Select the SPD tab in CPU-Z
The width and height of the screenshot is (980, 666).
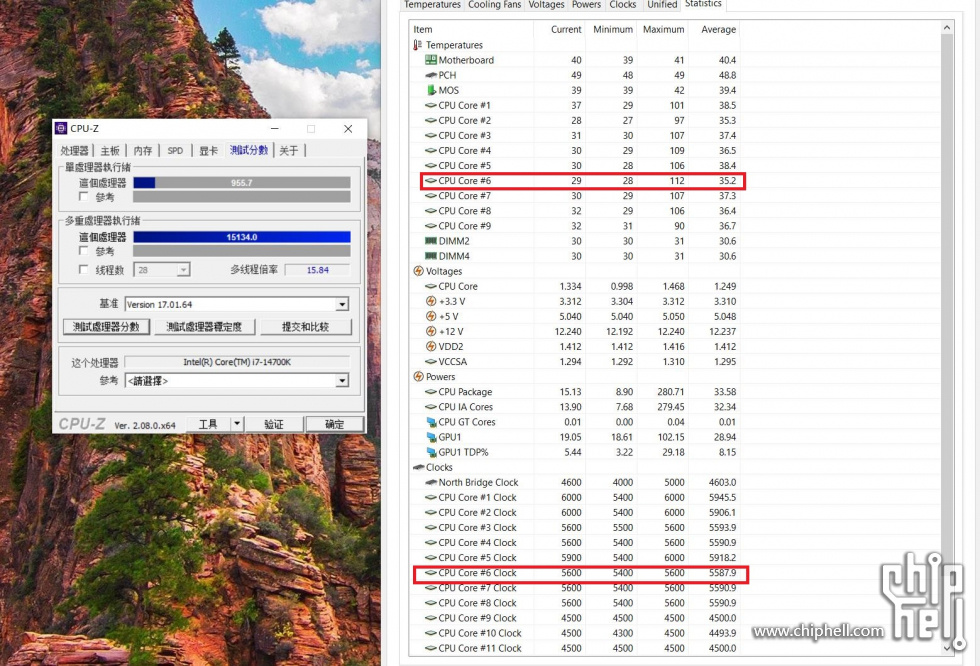[x=176, y=150]
